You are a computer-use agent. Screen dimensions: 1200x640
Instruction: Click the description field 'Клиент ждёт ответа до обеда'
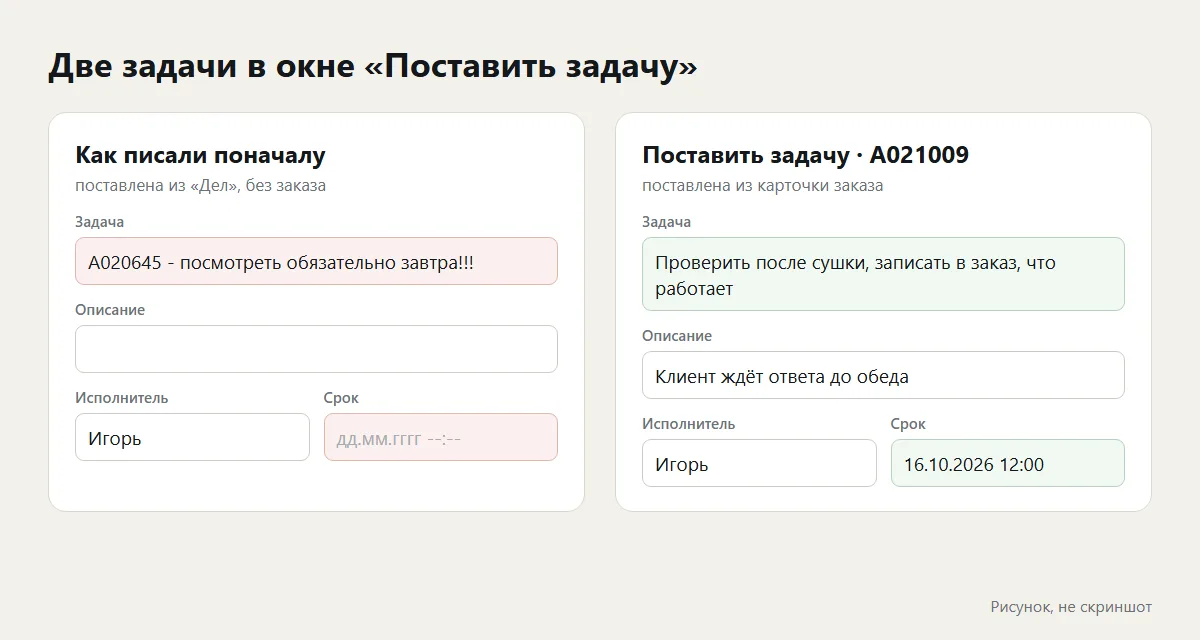click(x=883, y=375)
